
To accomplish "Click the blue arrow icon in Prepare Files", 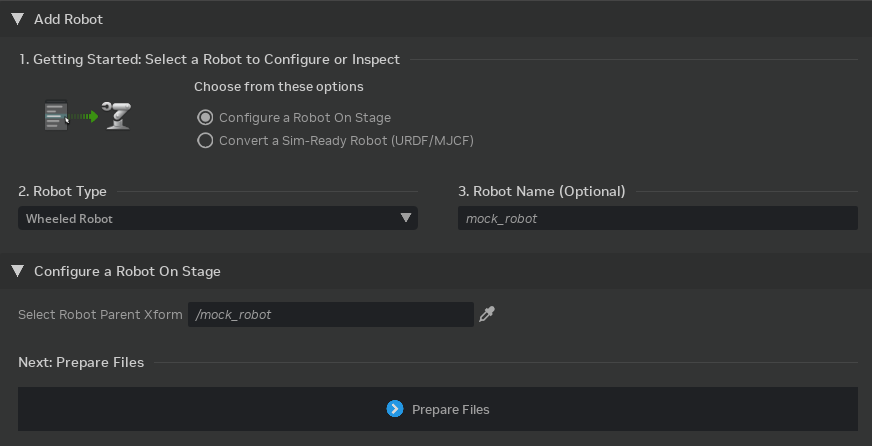I will 395,409.
